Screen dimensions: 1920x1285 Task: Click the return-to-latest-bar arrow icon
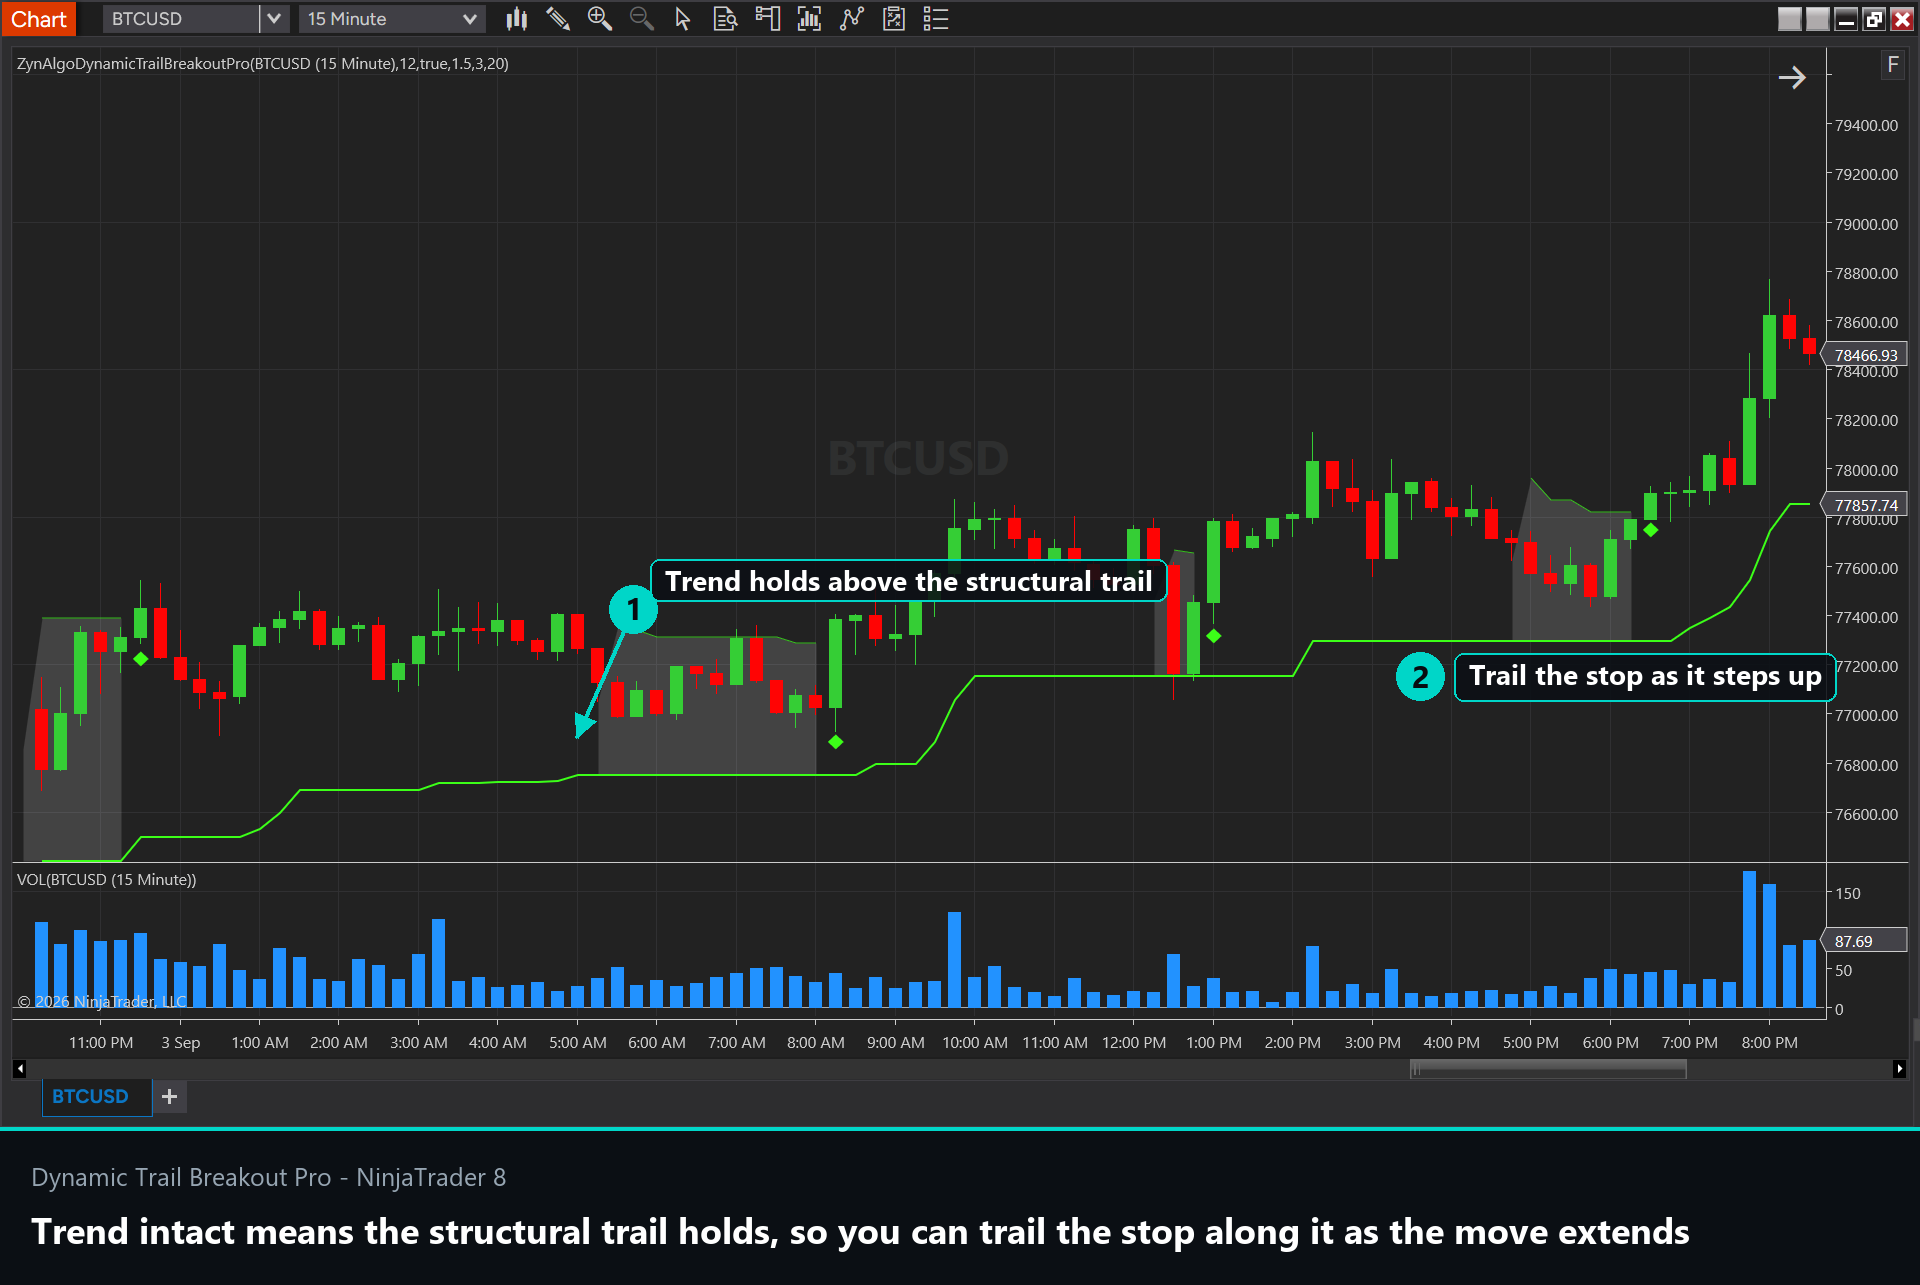[1791, 78]
